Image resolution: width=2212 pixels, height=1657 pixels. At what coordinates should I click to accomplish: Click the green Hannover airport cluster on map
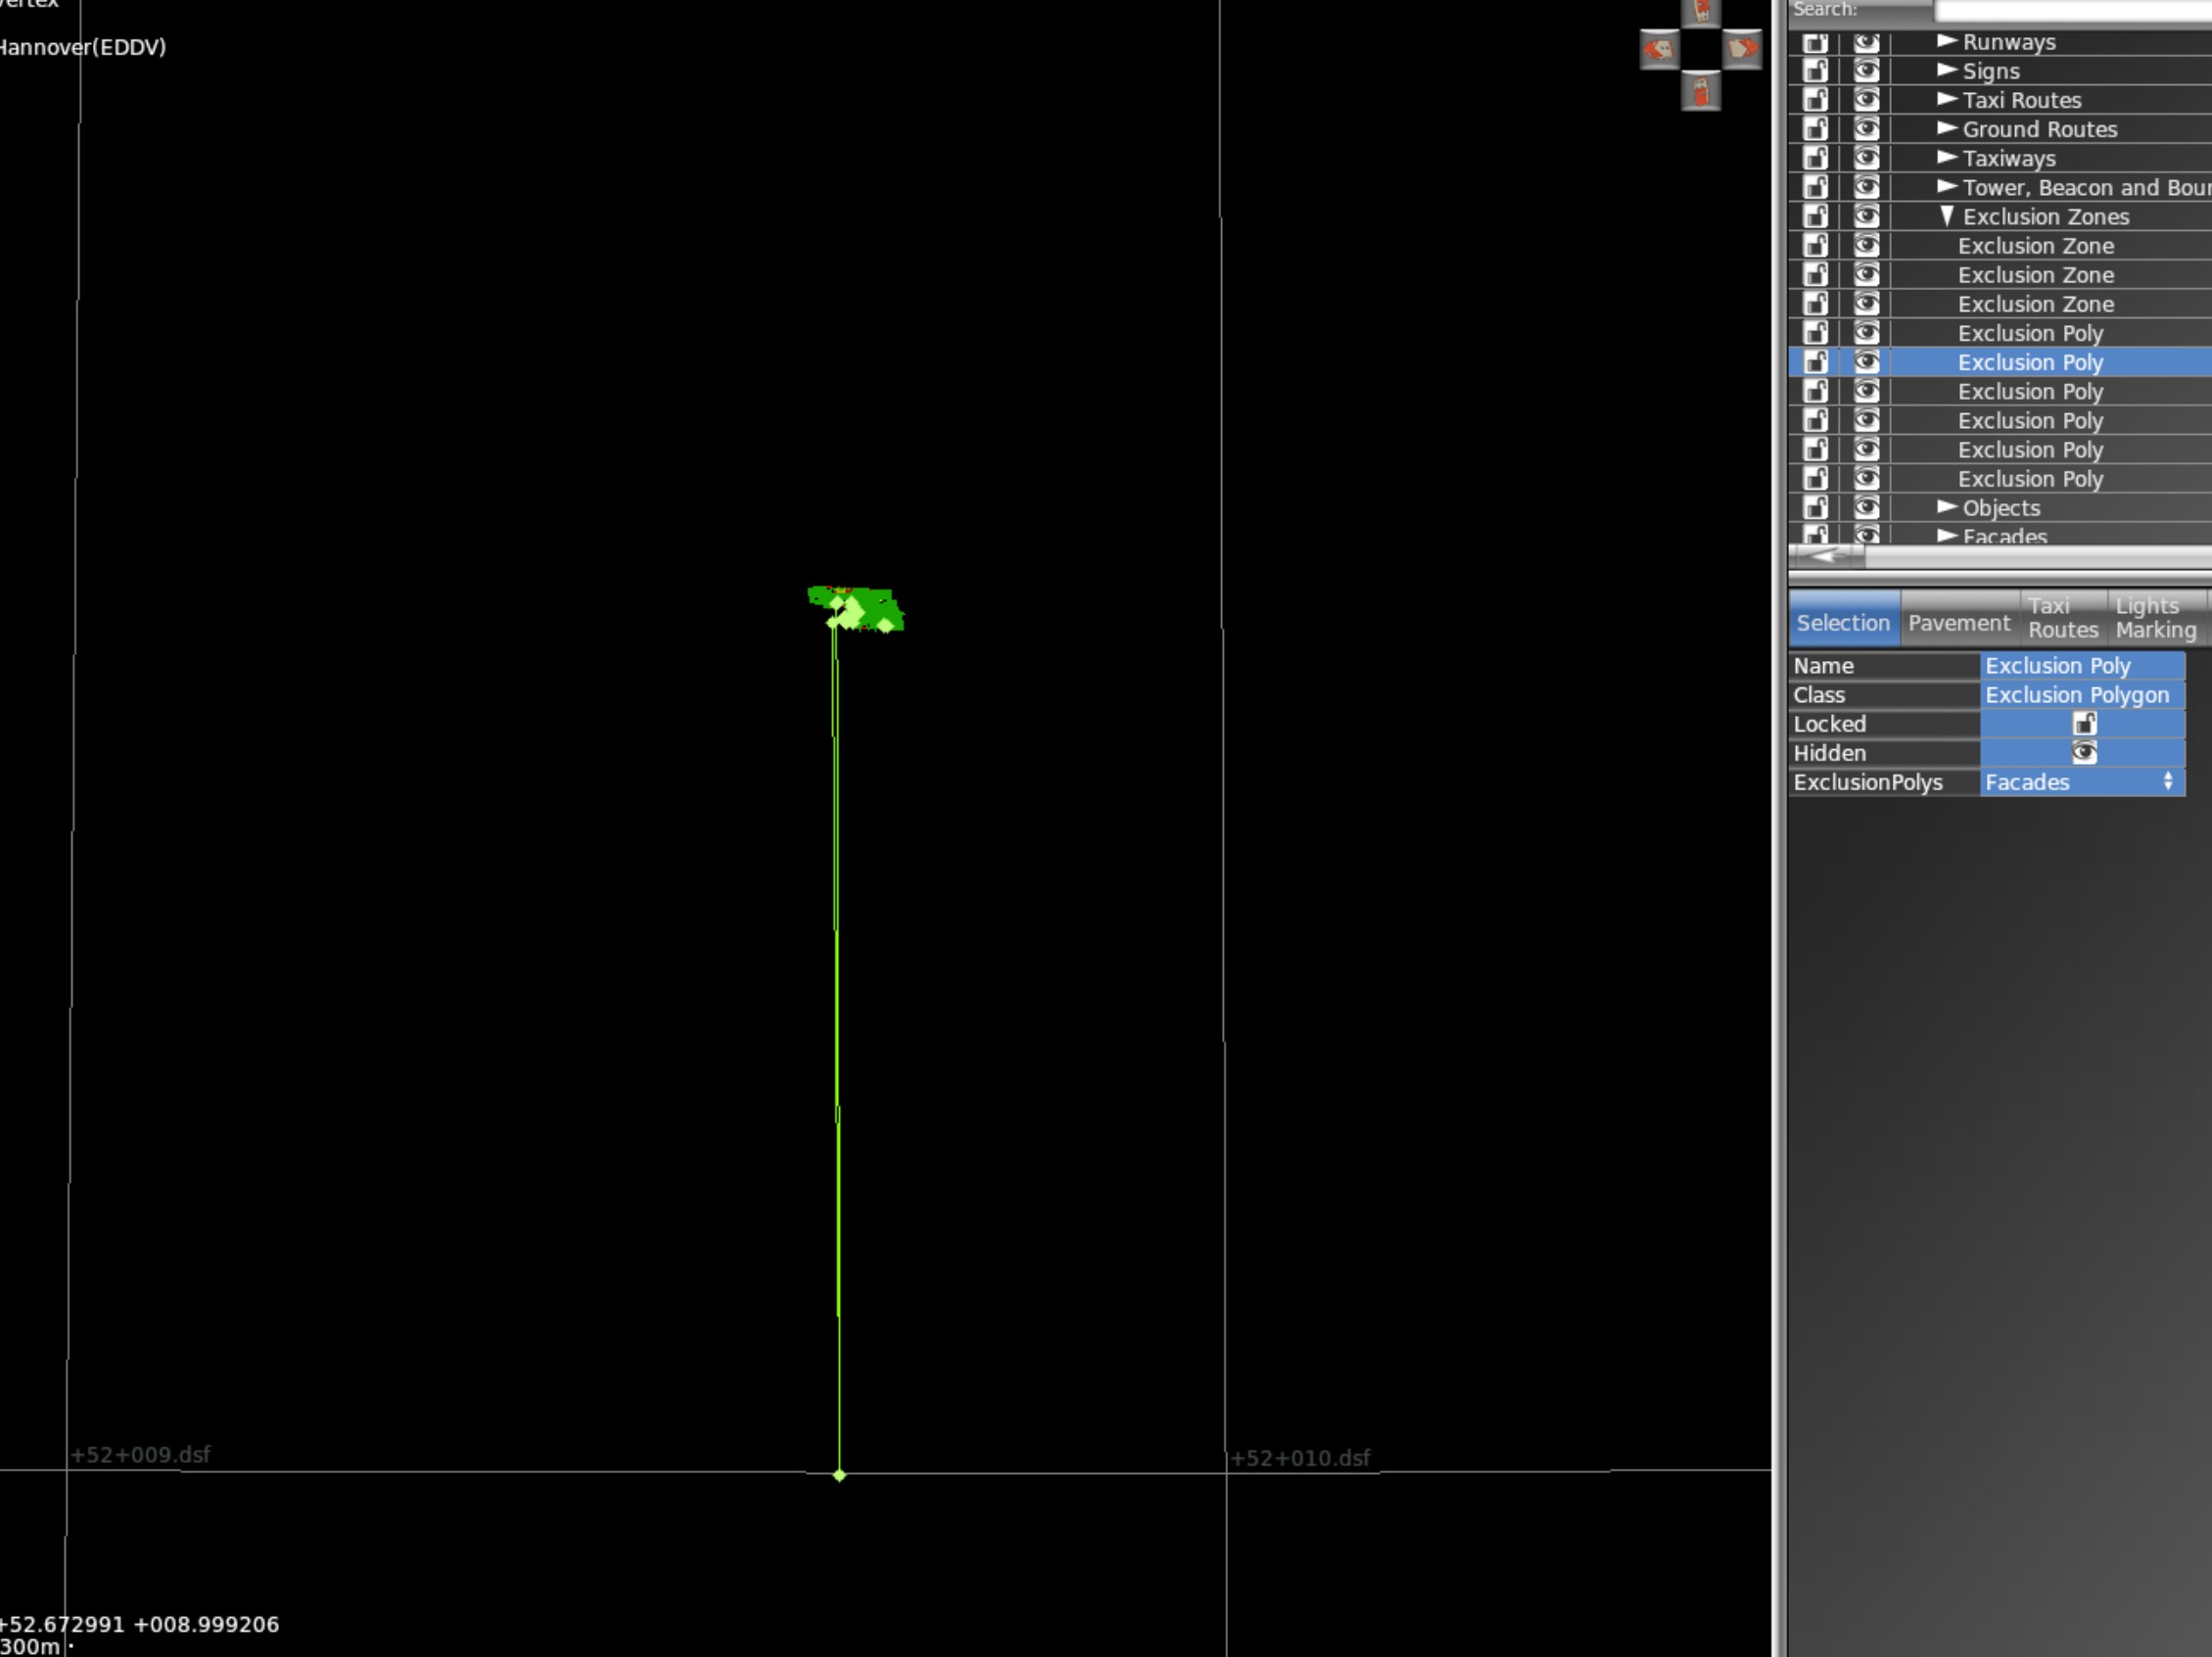coord(856,608)
